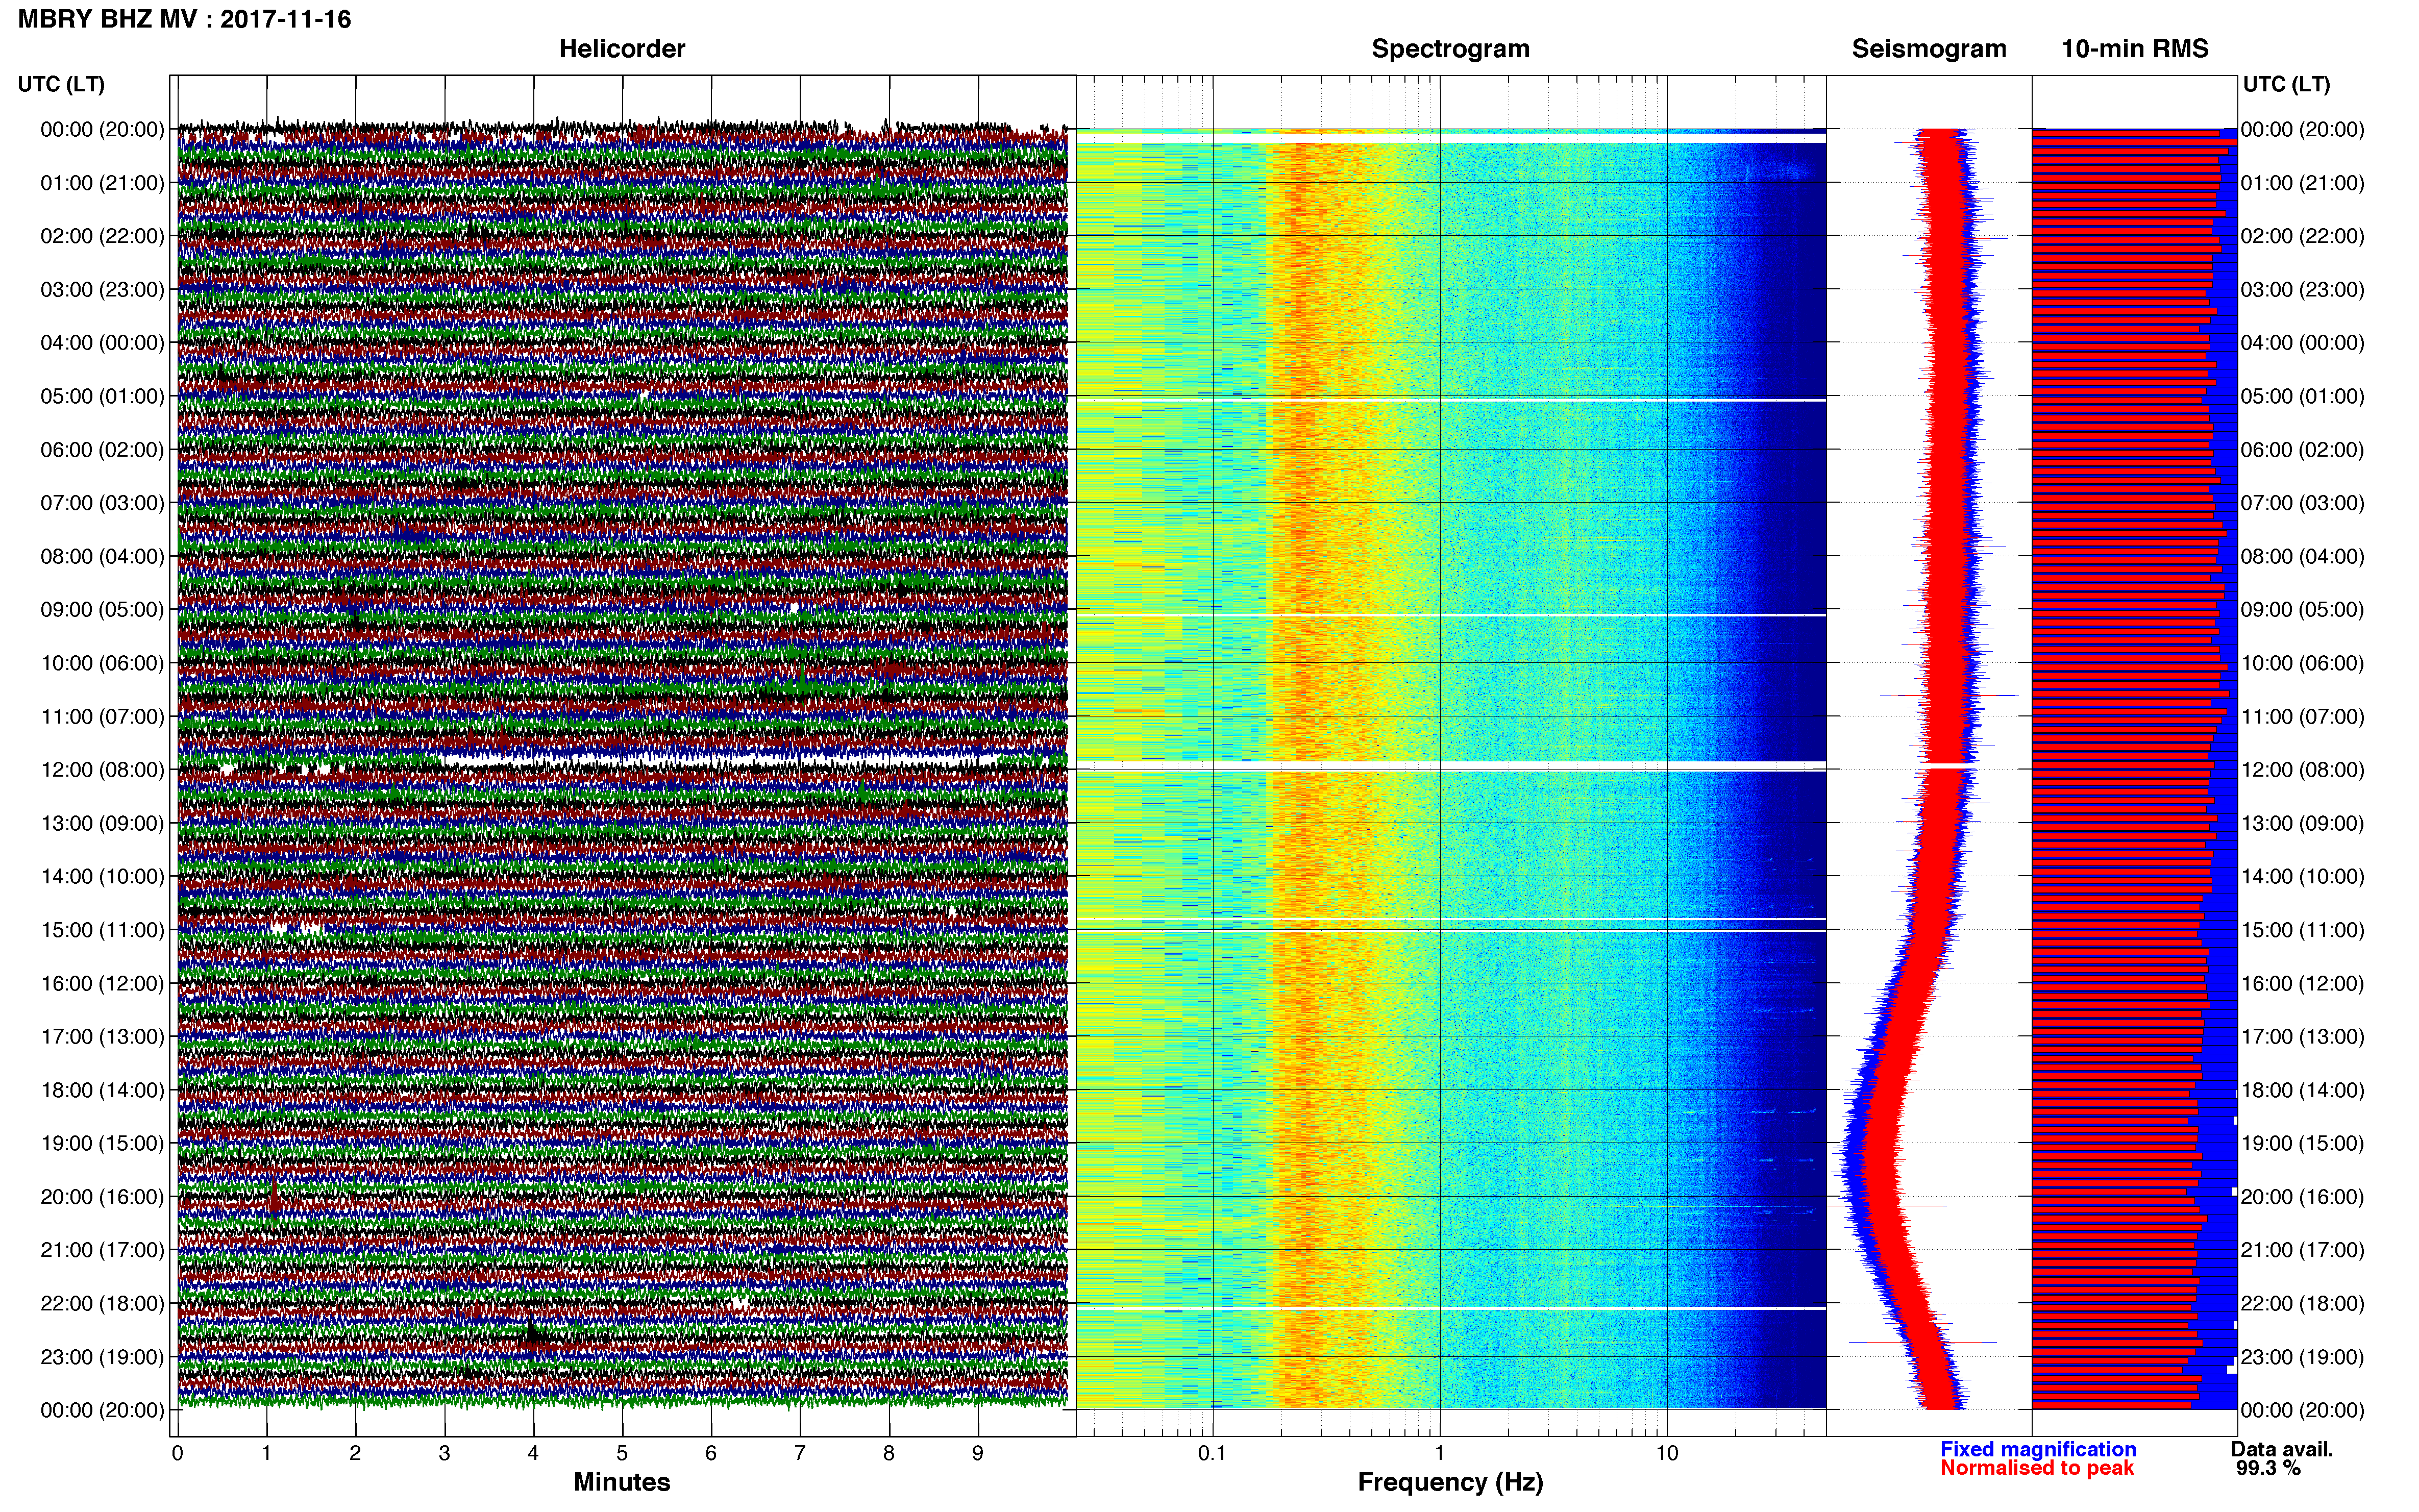
Task: Click 20:00 (16:00) label next to the Helicorder
Action: point(102,1197)
